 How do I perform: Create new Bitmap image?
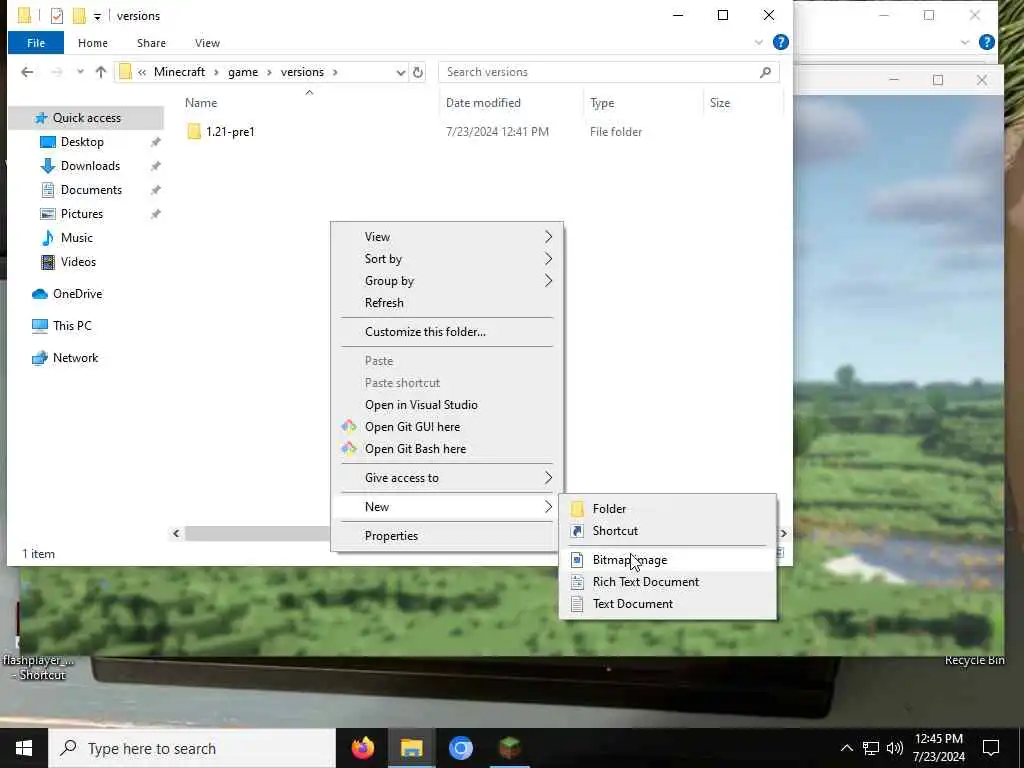[x=667, y=560]
